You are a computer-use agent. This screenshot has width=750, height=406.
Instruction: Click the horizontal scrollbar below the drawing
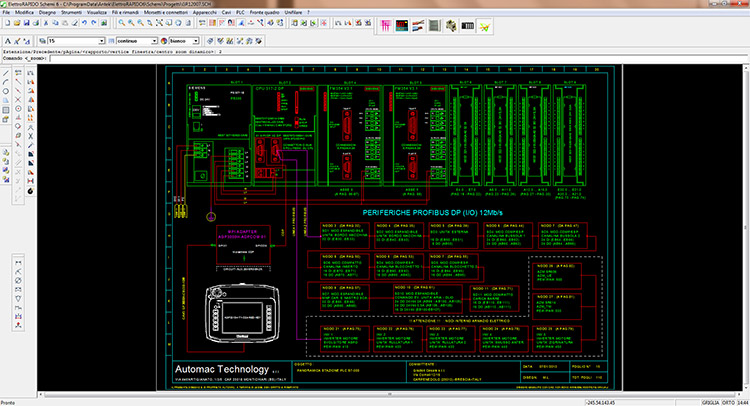tap(390, 395)
